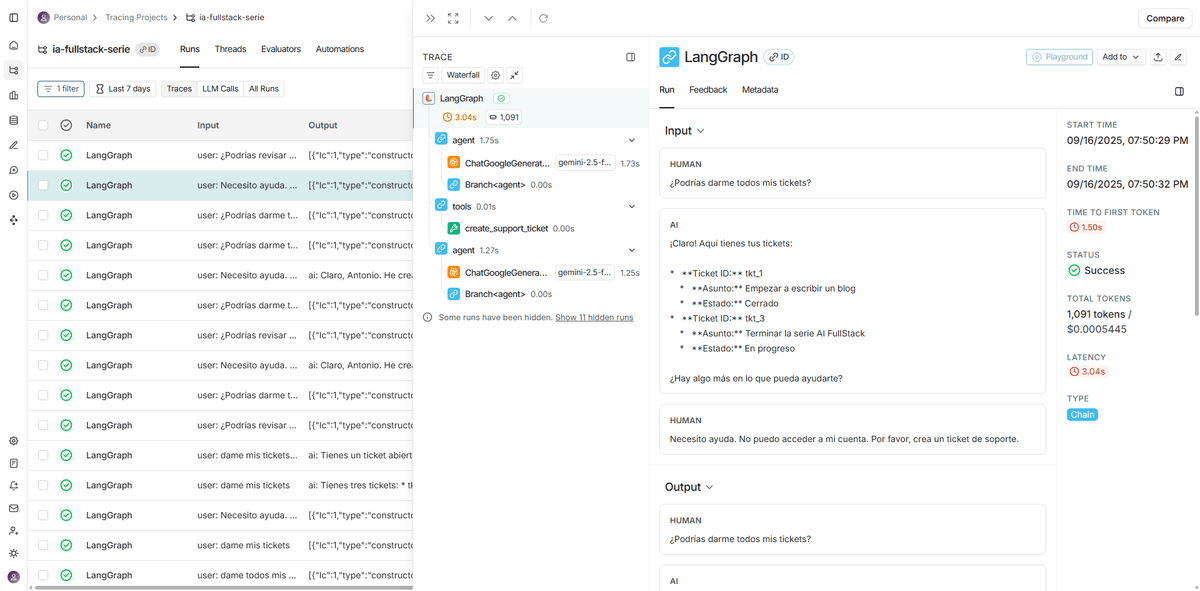Screen dimensions: 1200x591
Task: Collapse the first agent node in trace
Action: tap(631, 140)
